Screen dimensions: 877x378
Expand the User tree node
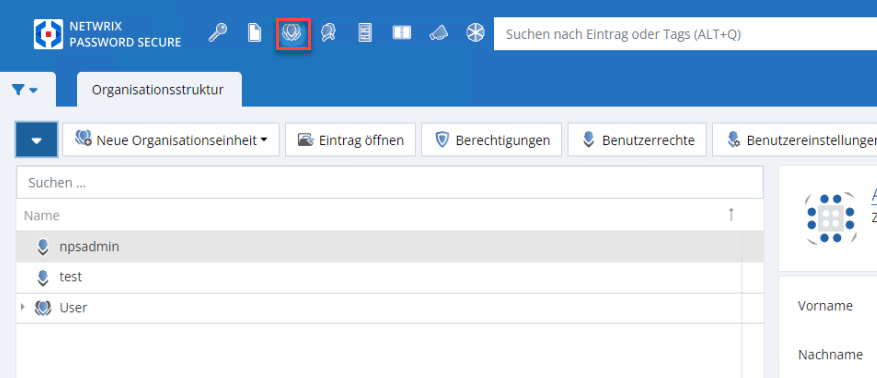point(23,307)
